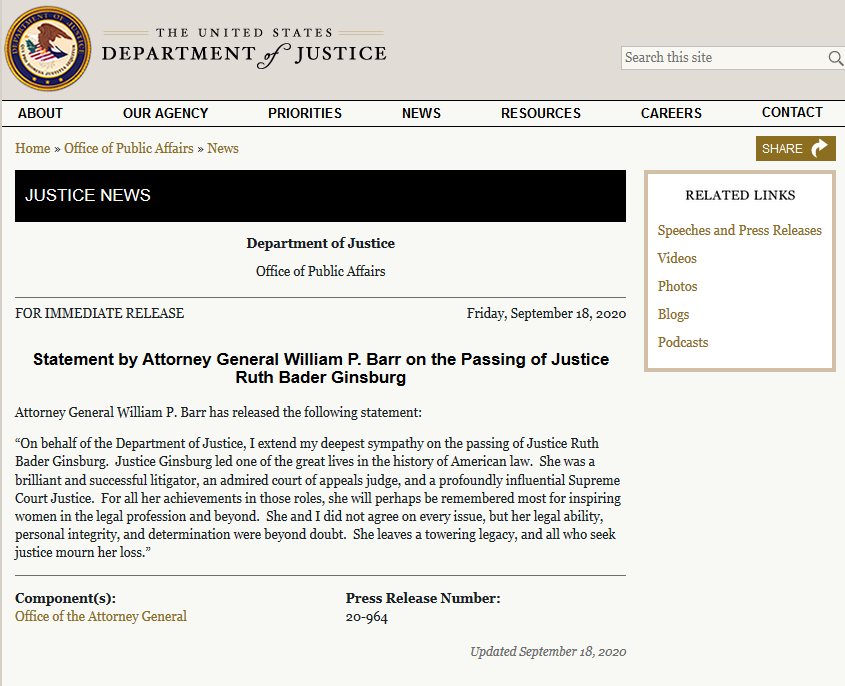Image resolution: width=845 pixels, height=686 pixels.
Task: Click the For Immediate Release label
Action: point(100,313)
